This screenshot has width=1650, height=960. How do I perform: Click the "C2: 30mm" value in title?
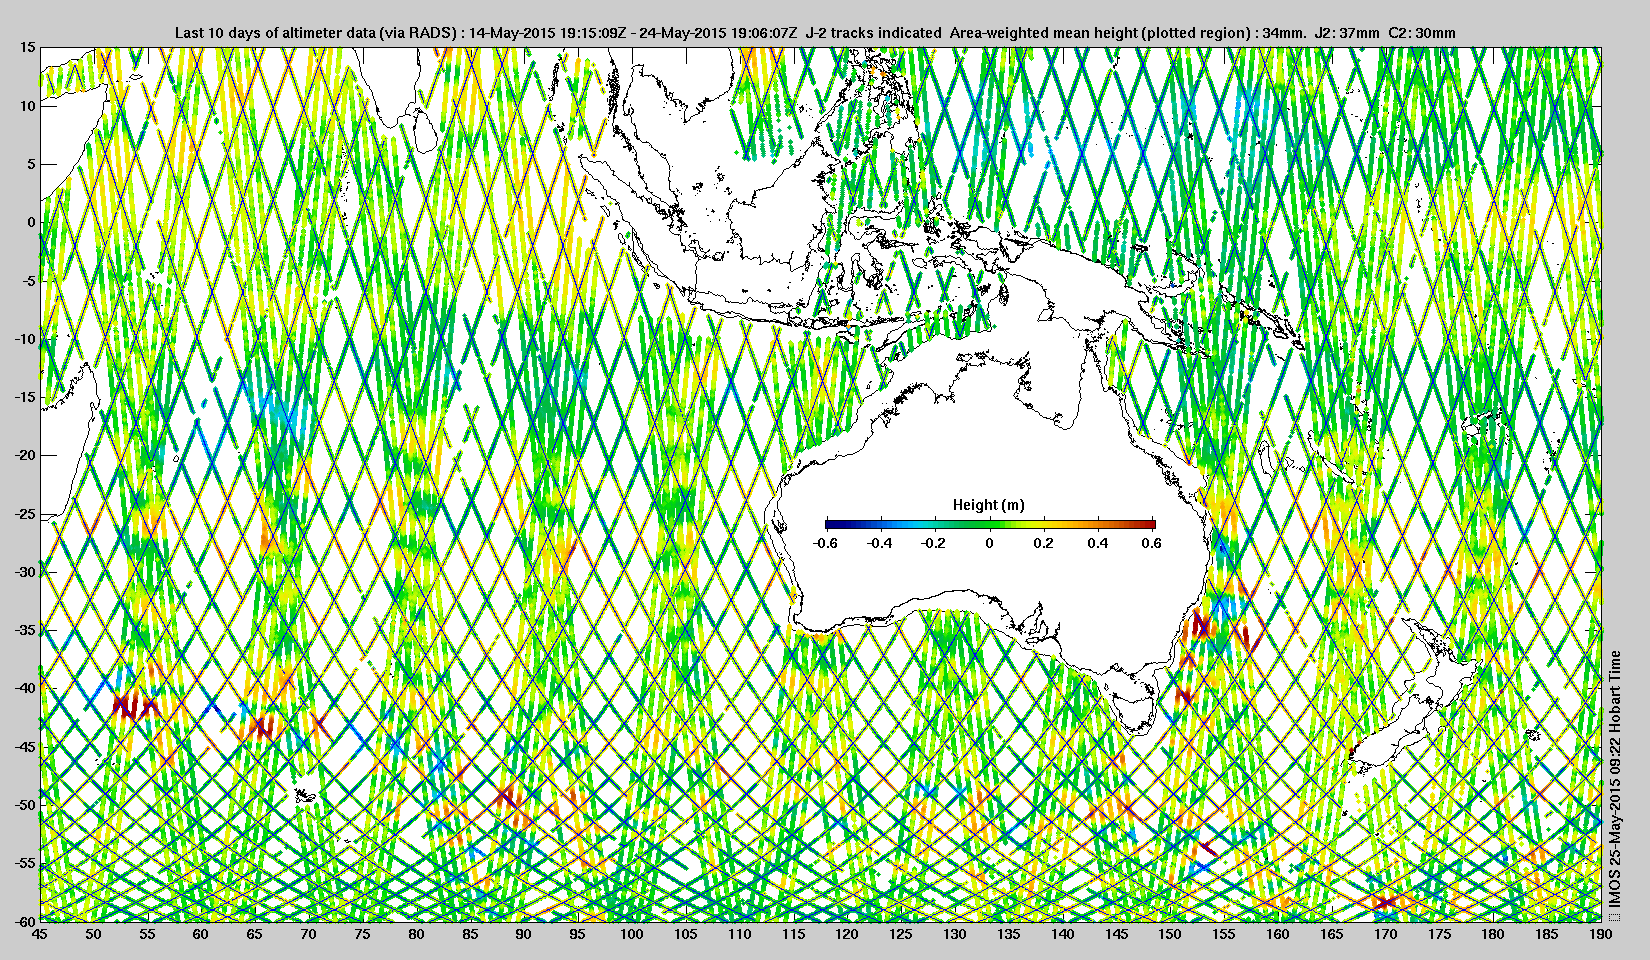coord(1422,33)
